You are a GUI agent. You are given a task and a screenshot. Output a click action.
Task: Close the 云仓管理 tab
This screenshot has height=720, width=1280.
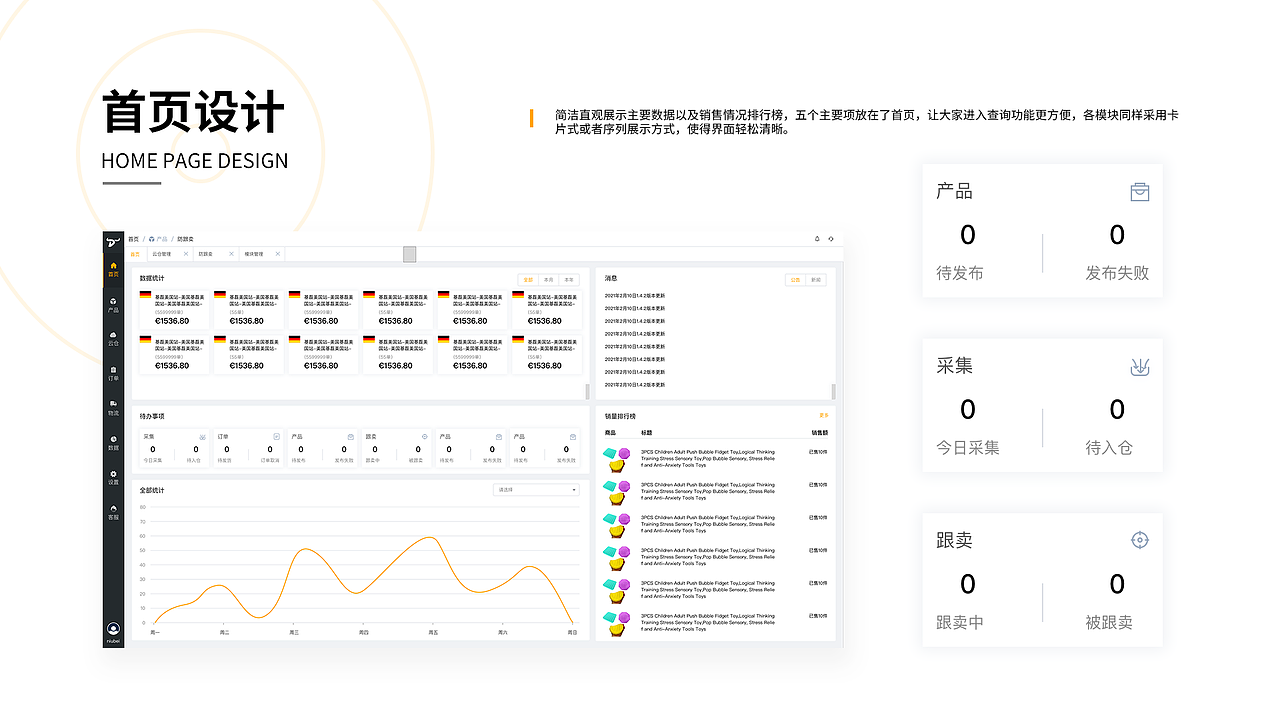click(x=187, y=254)
